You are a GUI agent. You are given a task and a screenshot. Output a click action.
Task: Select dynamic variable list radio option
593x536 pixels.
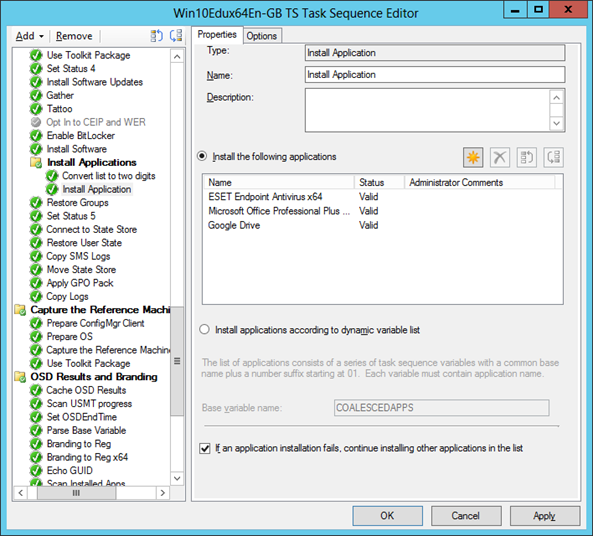coord(204,329)
